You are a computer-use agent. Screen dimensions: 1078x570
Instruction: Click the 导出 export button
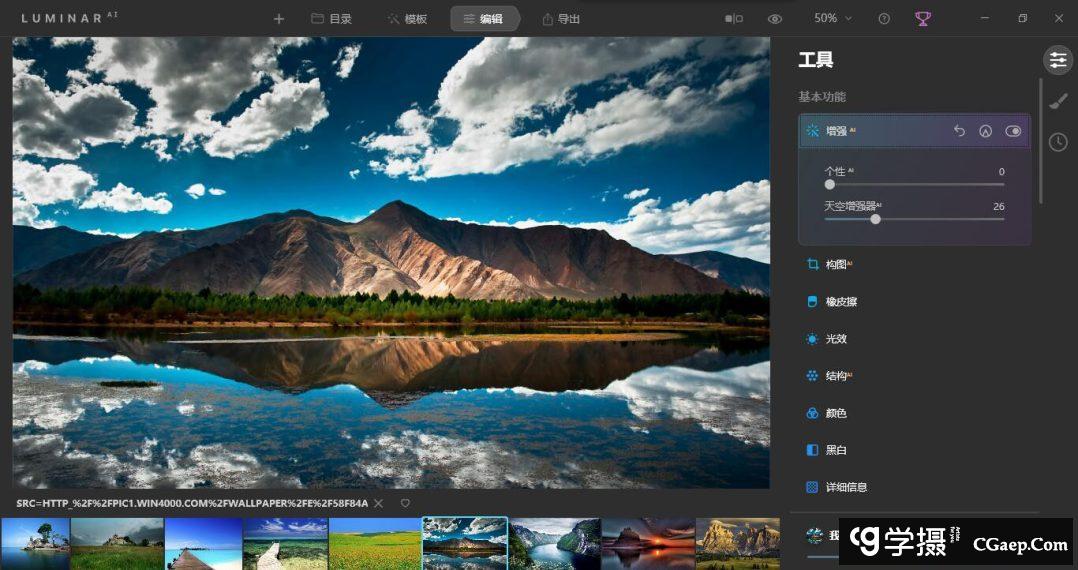tap(561, 19)
